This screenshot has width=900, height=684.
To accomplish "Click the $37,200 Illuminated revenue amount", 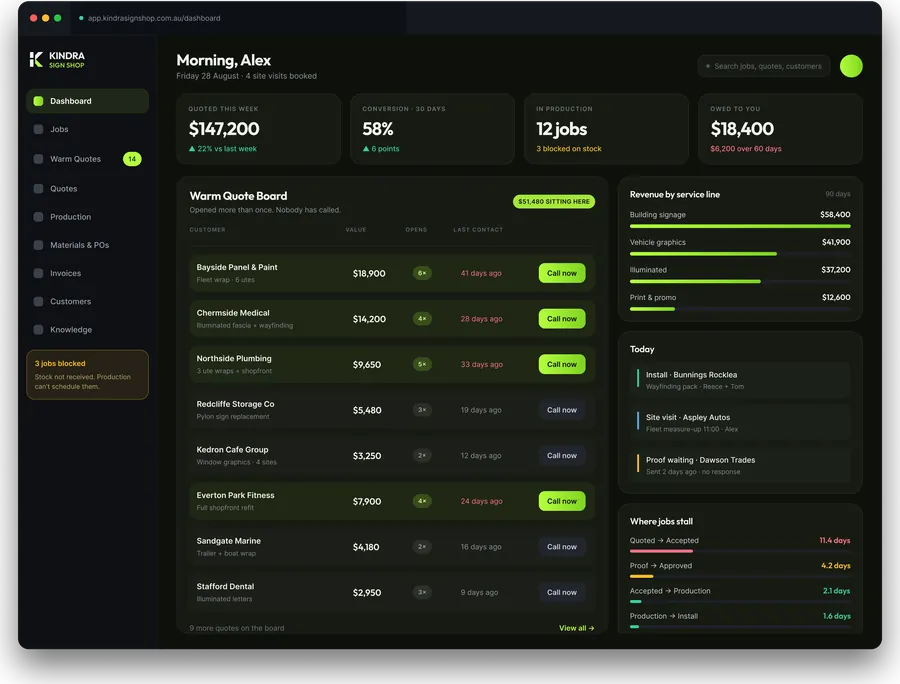I will (836, 270).
